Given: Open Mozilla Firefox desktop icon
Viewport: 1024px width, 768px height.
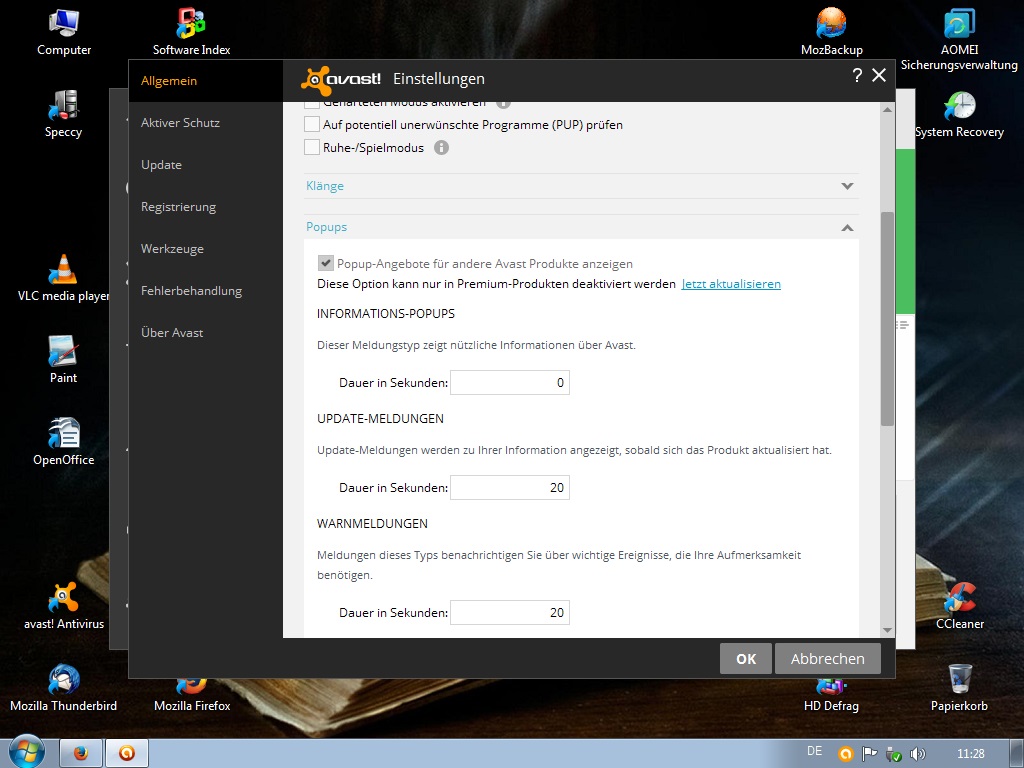Looking at the screenshot, I should point(192,696).
